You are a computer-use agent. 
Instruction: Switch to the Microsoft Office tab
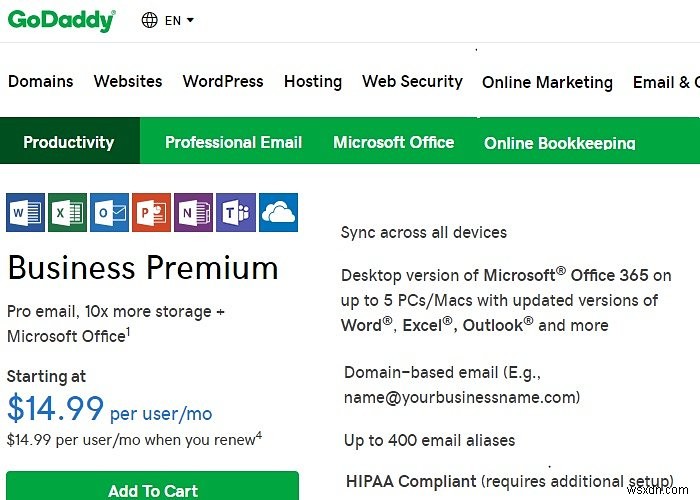[393, 142]
